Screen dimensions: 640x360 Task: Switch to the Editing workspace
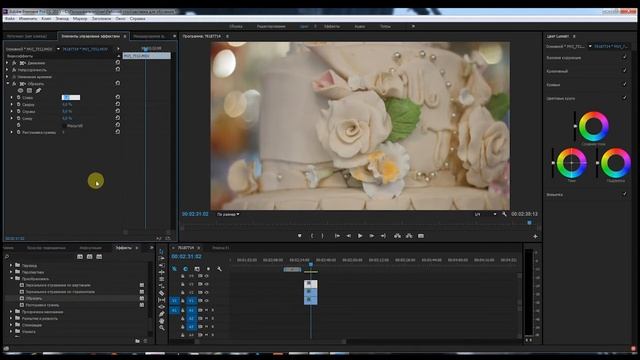click(271, 26)
